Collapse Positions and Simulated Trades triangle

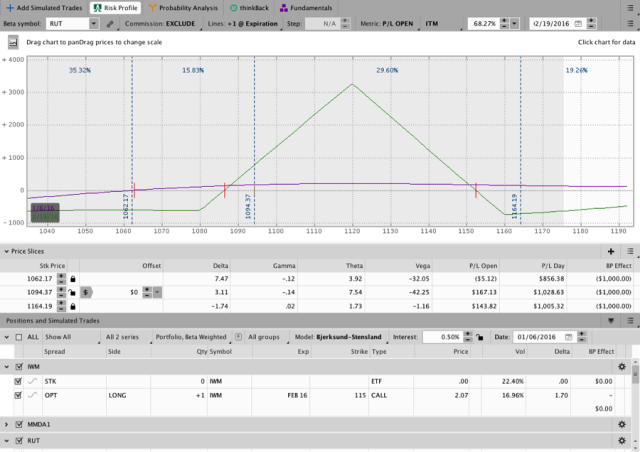pos(611,321)
